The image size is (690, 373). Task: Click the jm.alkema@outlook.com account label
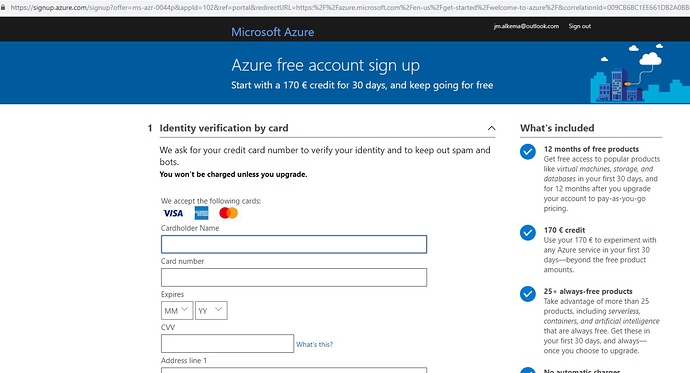tap(526, 26)
